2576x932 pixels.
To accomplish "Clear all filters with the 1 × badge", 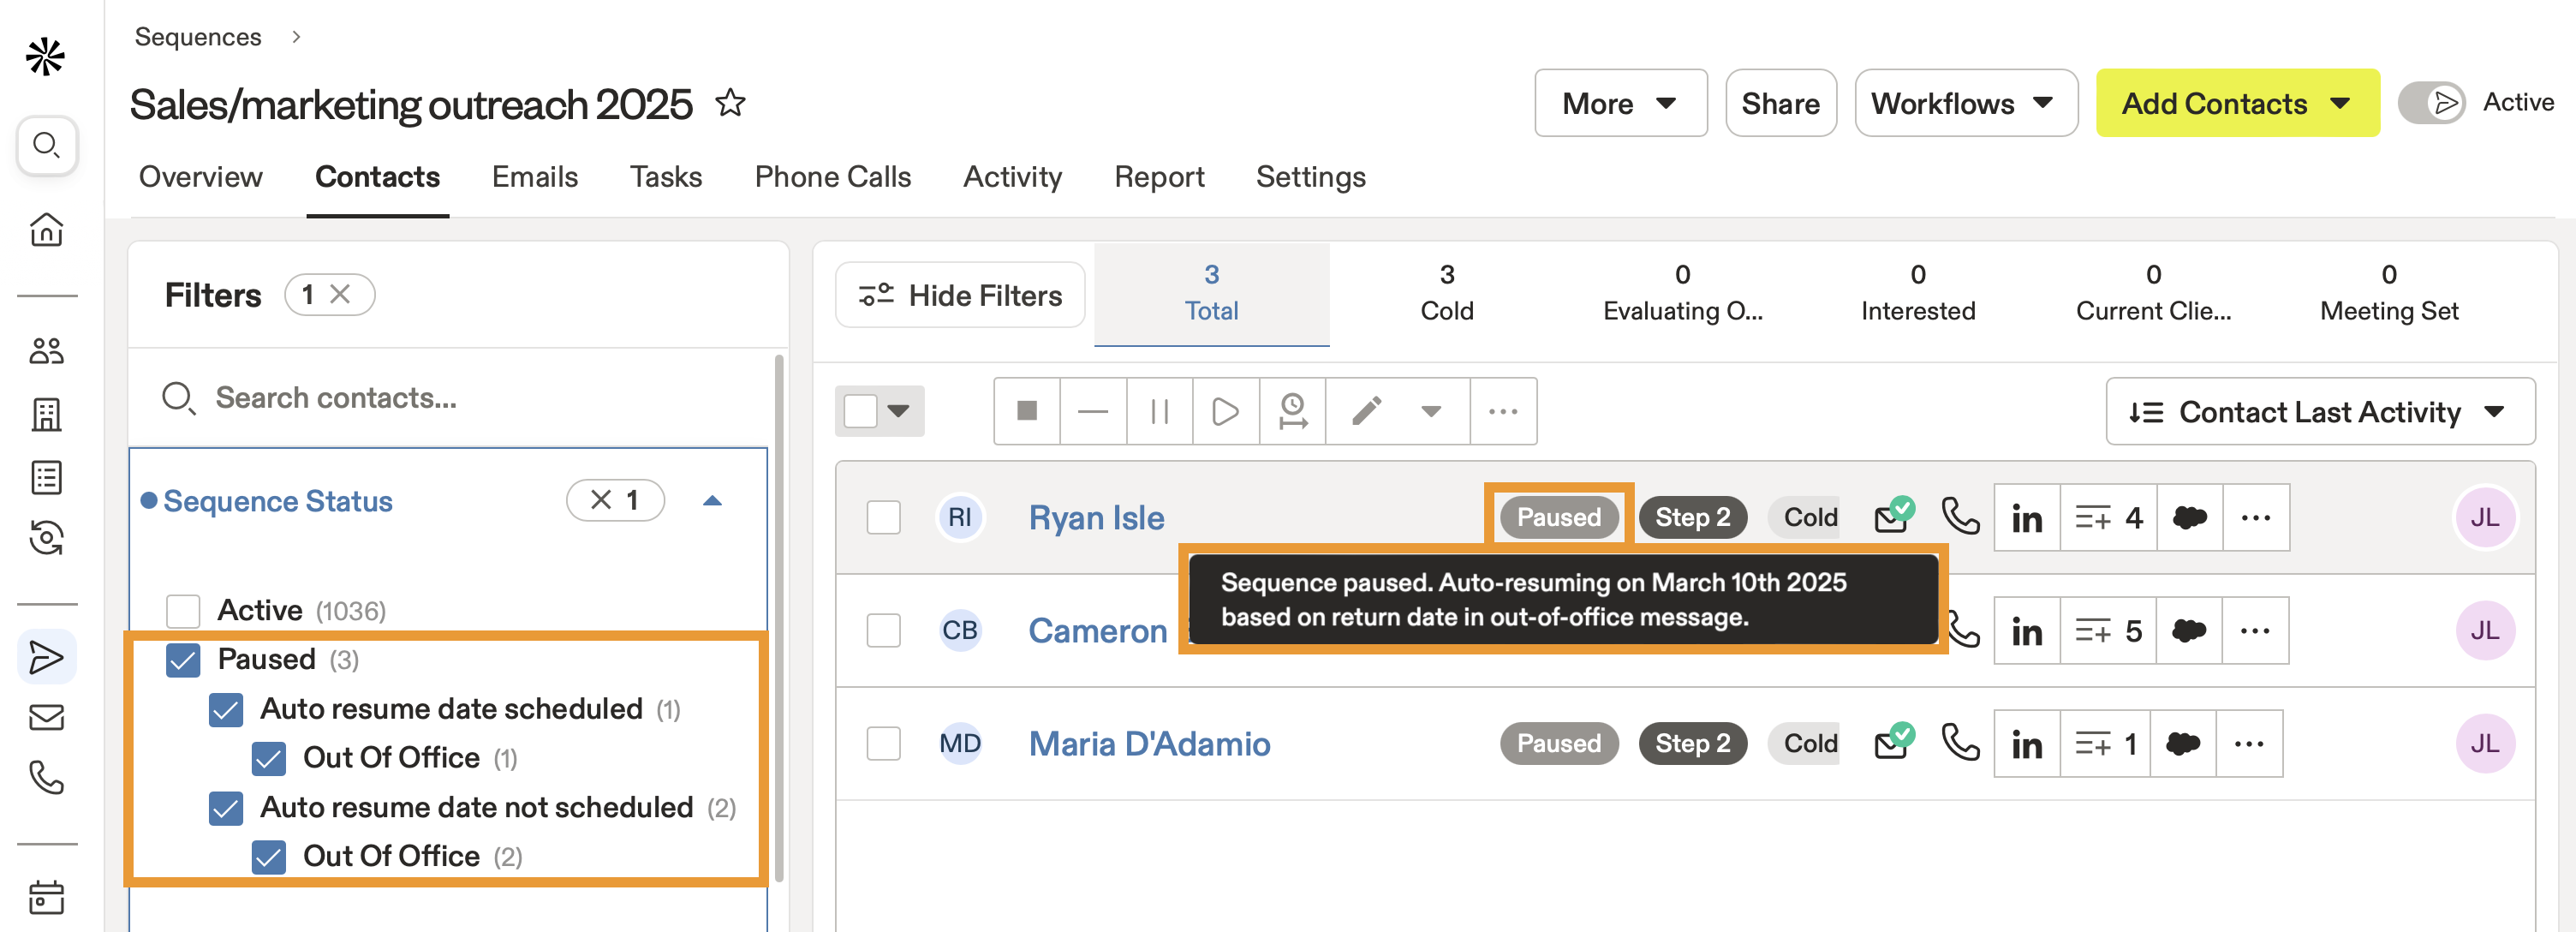I will pos(329,295).
